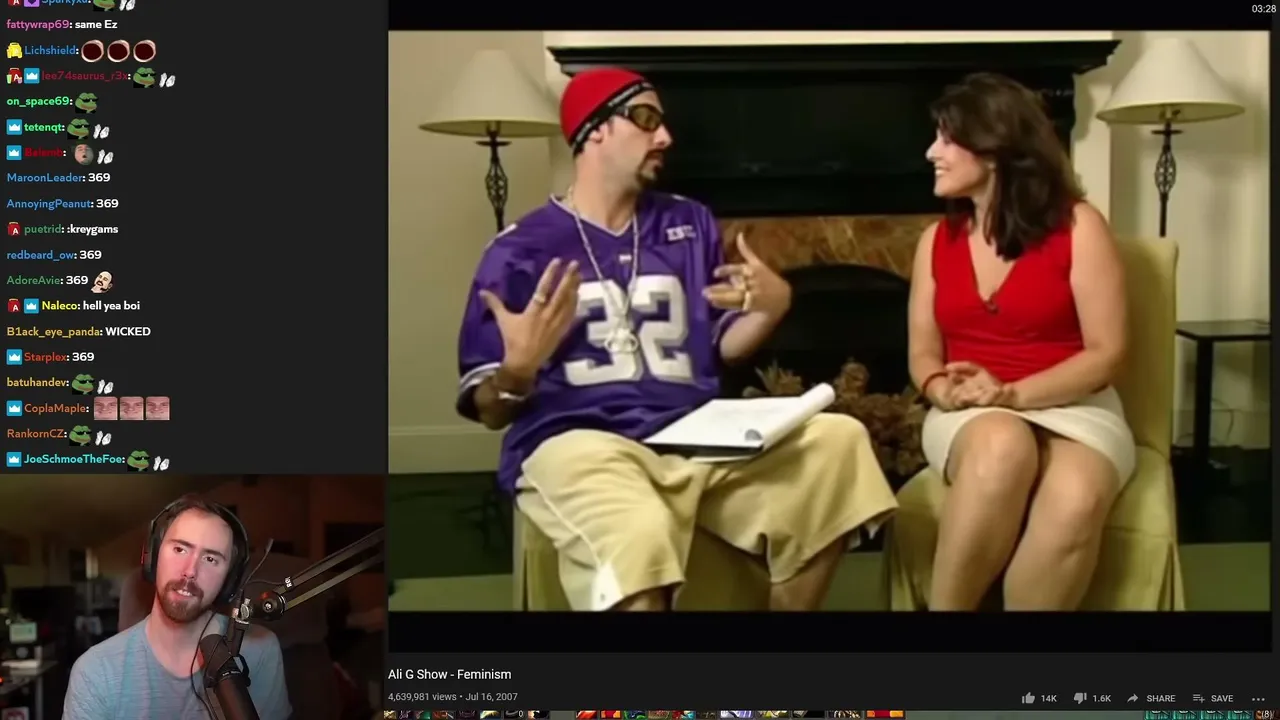Click the first face emote after CoplaMaple
Screen dimensions: 1280x720
tap(105, 408)
